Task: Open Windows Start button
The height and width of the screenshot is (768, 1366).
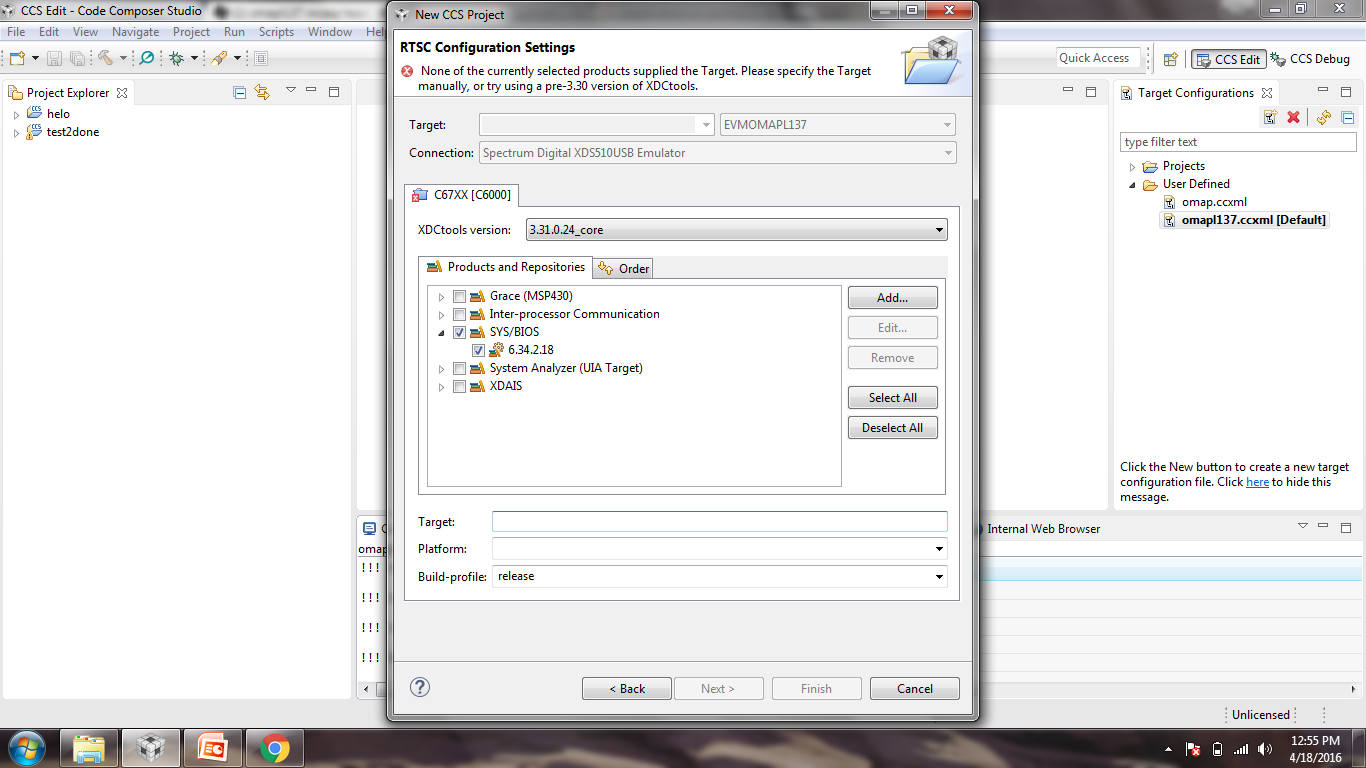Action: click(25, 748)
